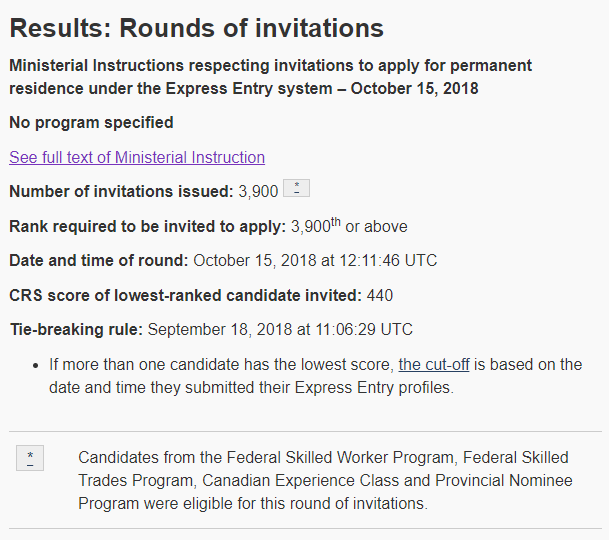This screenshot has width=609, height=540.
Task: Click the "Date and time of round" label
Action: pos(98,261)
